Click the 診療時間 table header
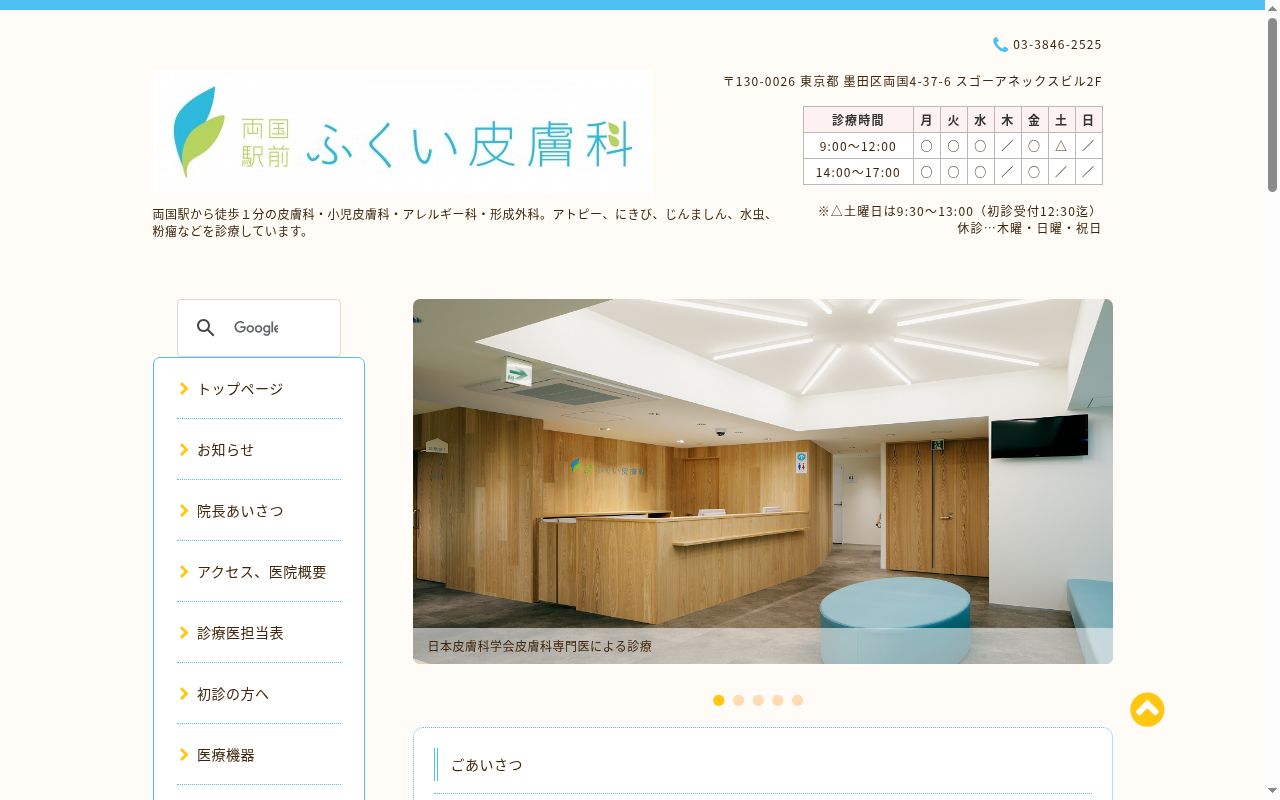 858,120
